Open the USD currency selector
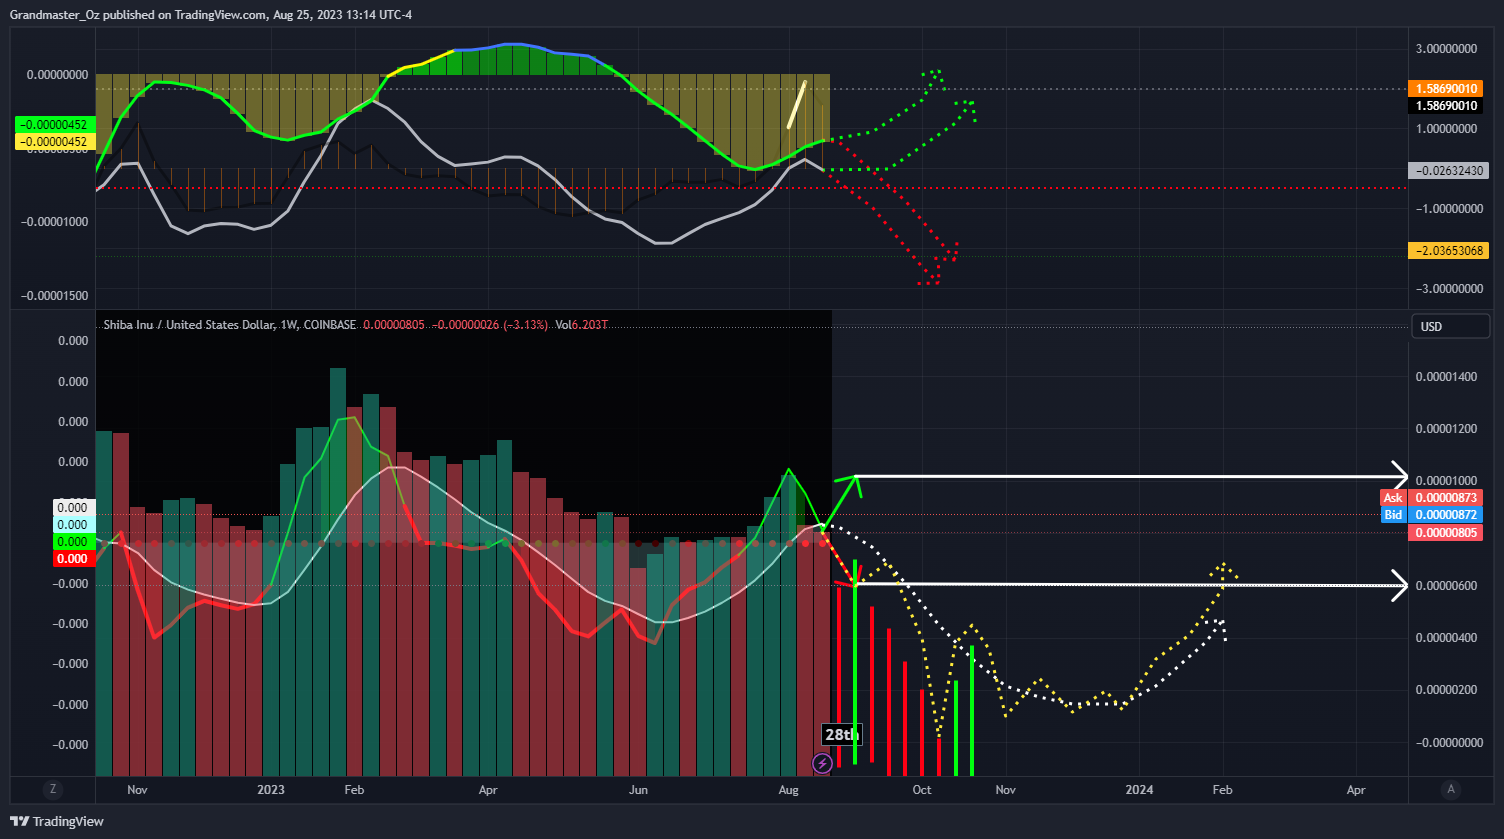Image resolution: width=1504 pixels, height=839 pixels. [1449, 326]
